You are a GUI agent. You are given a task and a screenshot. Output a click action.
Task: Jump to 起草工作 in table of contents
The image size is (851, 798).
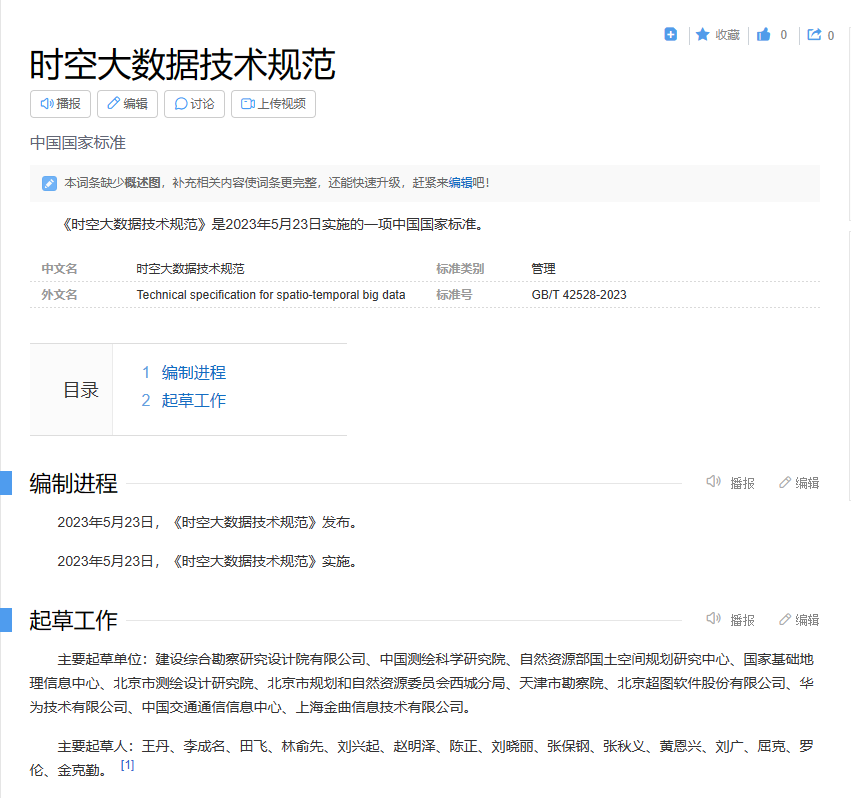pos(194,401)
